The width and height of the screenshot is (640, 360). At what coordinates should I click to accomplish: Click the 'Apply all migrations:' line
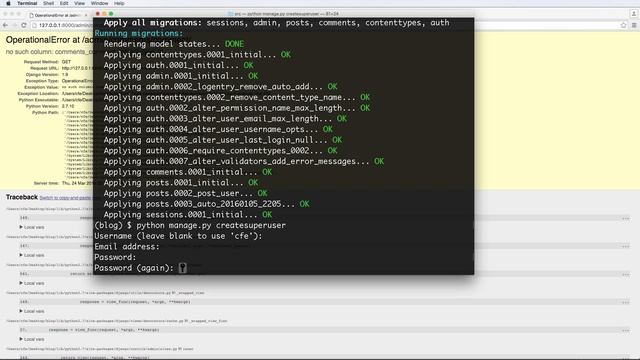click(x=276, y=23)
